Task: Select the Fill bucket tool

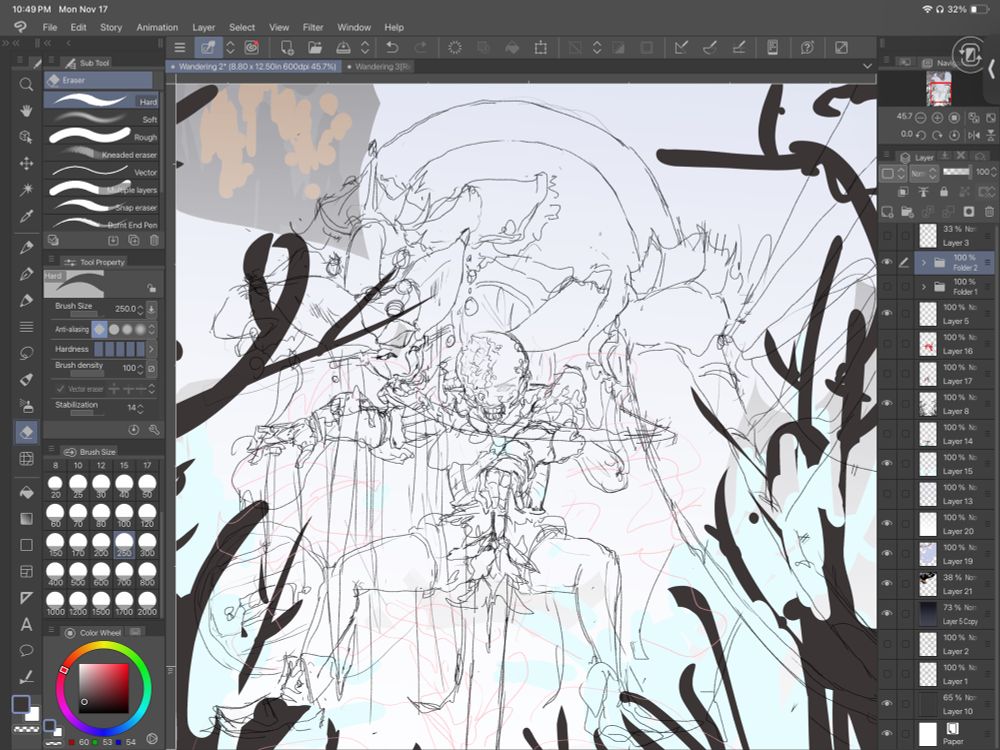Action: [x=26, y=492]
